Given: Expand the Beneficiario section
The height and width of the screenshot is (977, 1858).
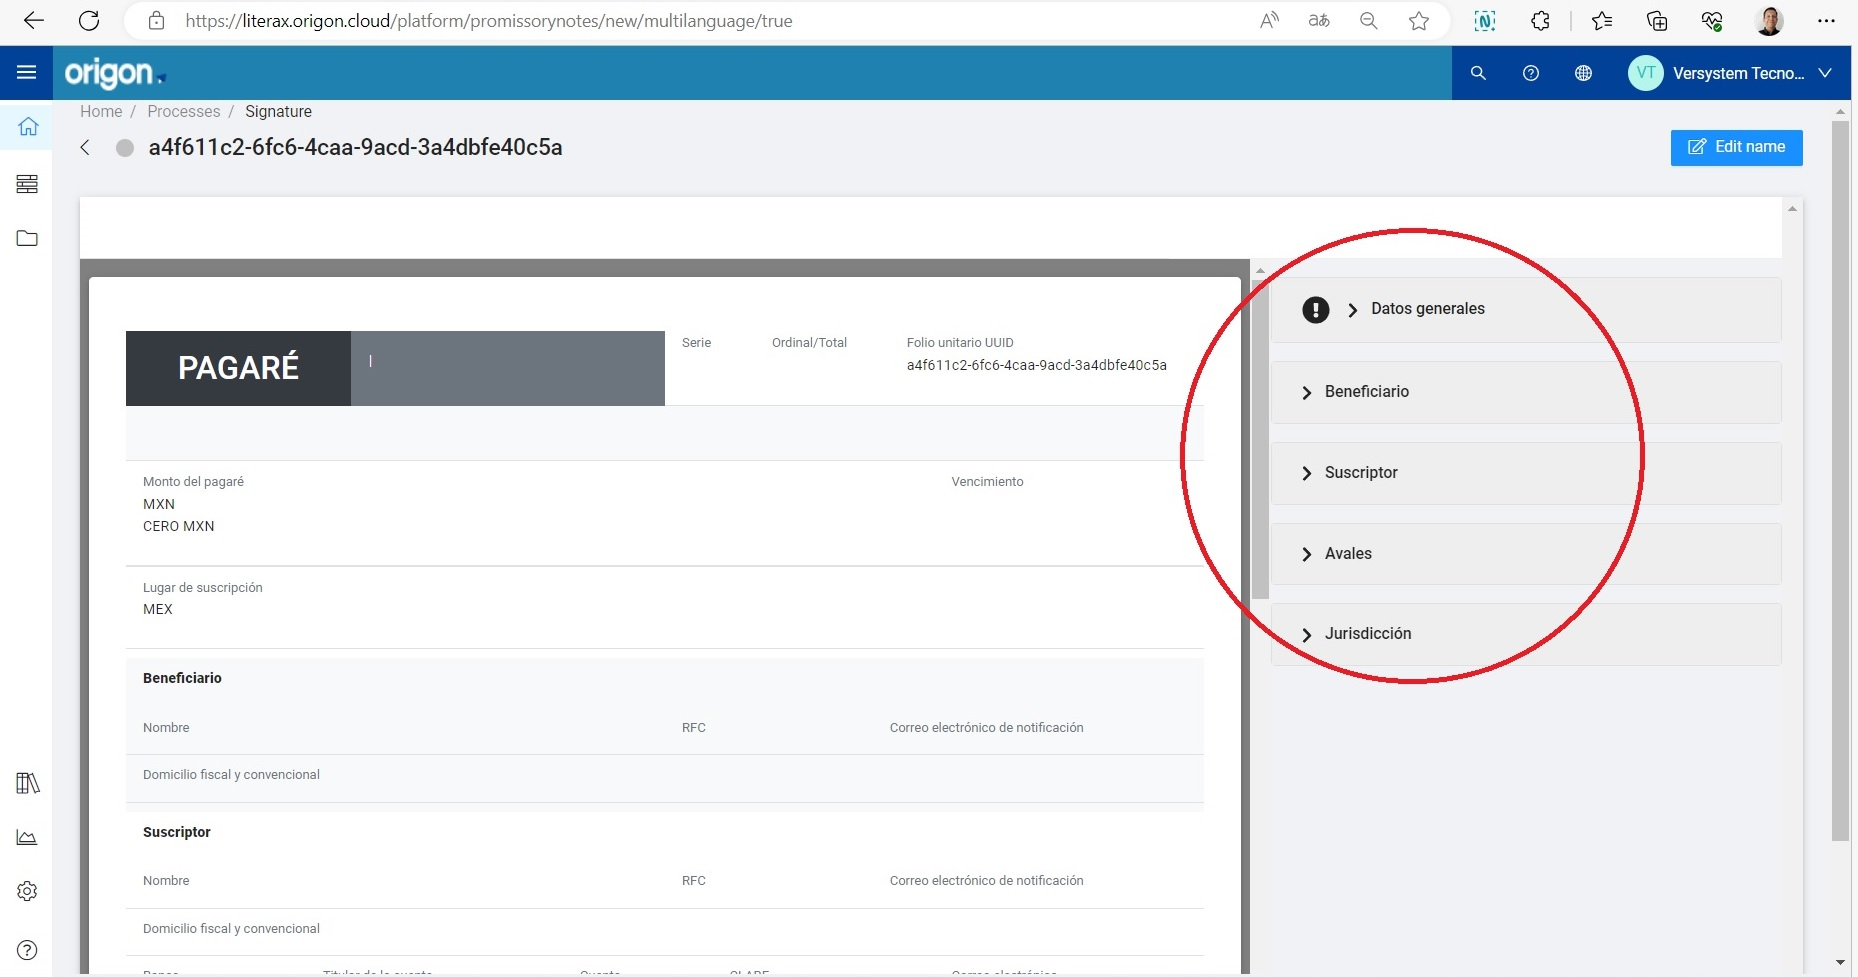Looking at the screenshot, I should [x=1366, y=392].
